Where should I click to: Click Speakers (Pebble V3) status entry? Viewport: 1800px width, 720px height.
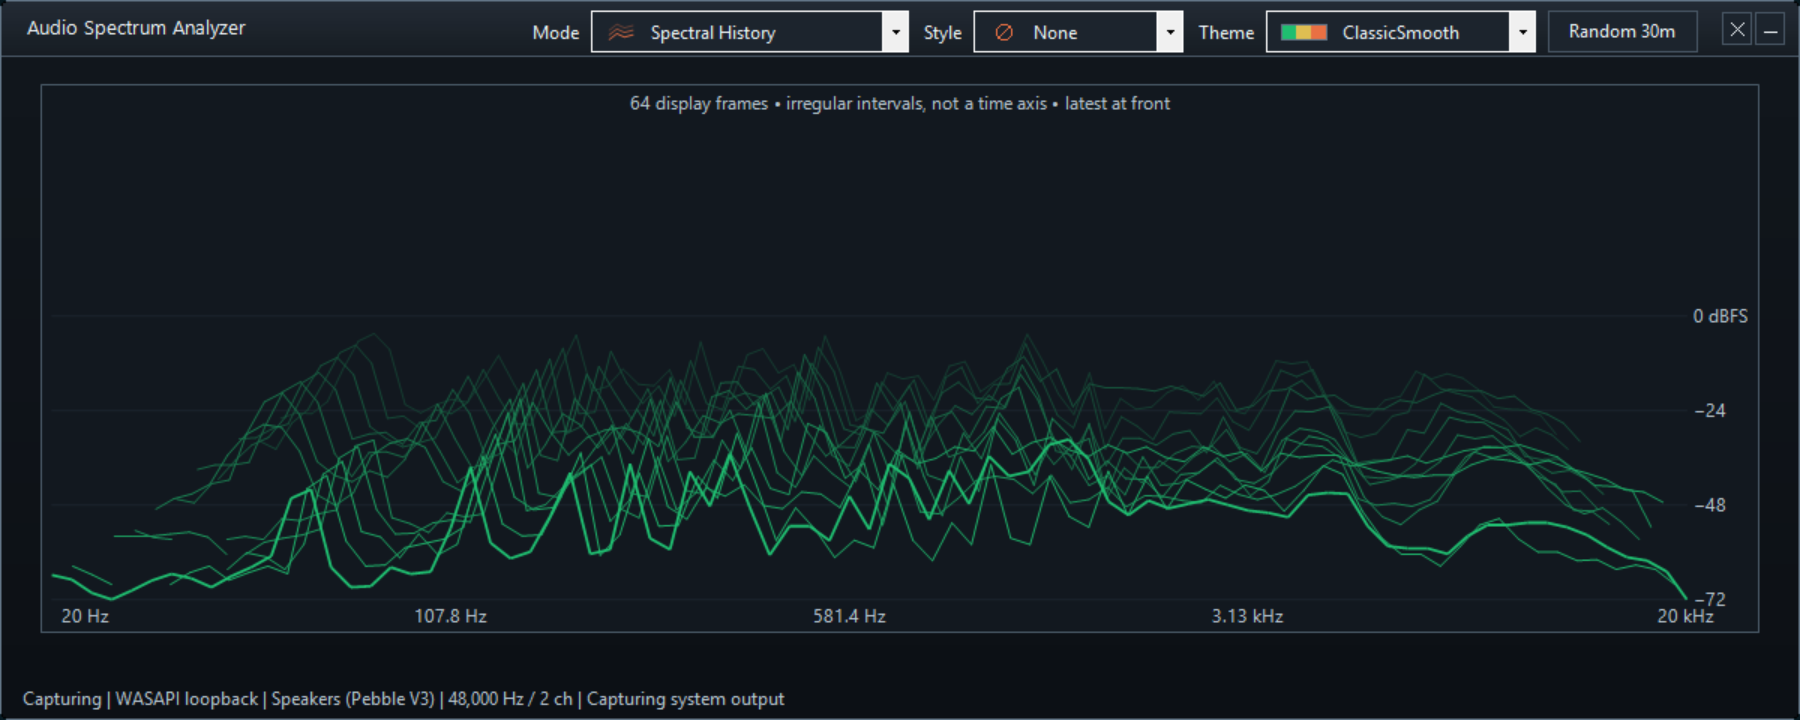pos(353,699)
